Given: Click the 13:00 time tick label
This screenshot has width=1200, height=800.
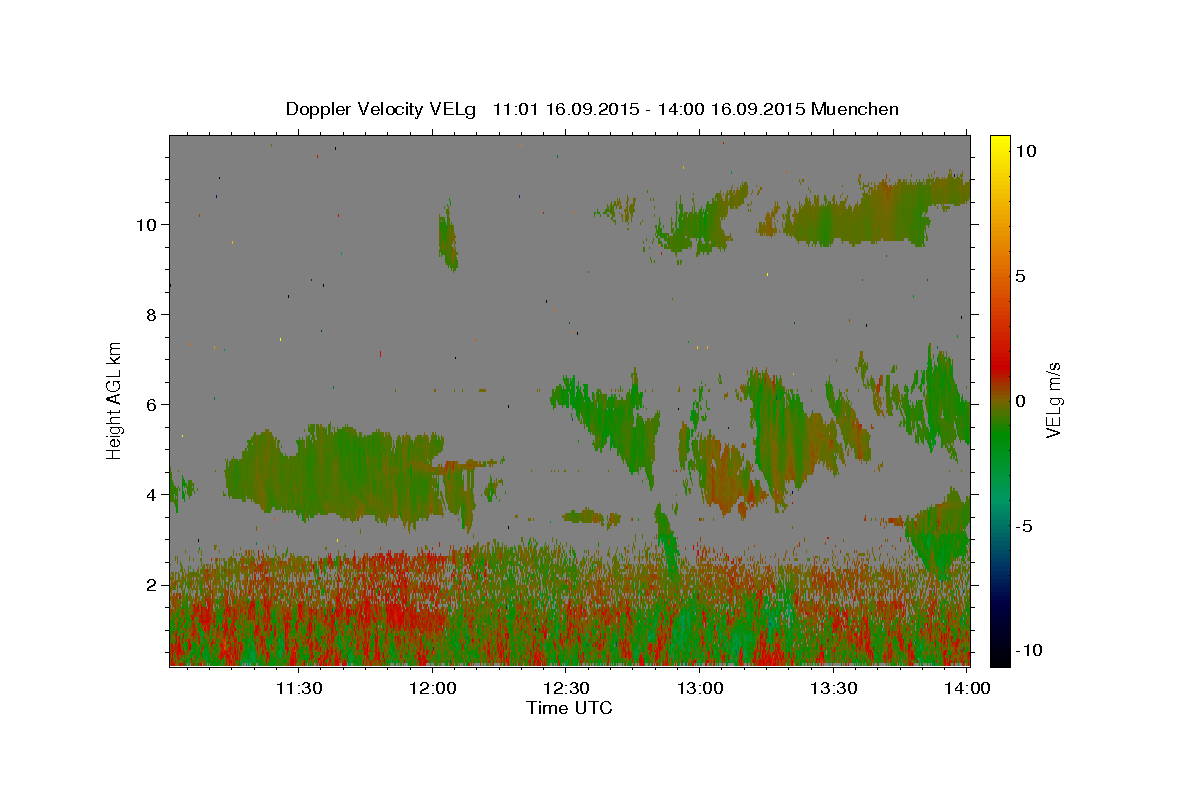Looking at the screenshot, I should 700,688.
